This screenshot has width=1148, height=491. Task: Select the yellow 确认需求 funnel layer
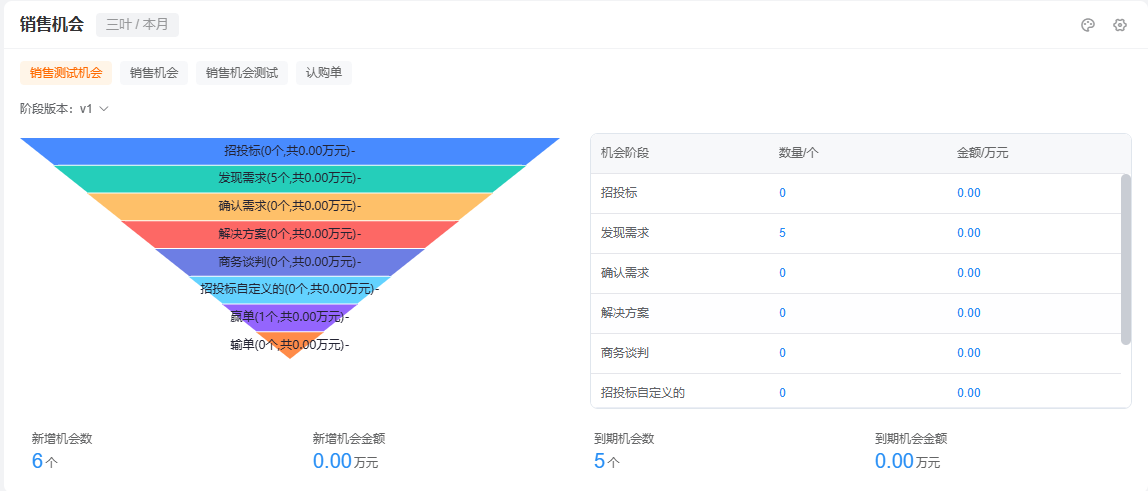tap(290, 206)
